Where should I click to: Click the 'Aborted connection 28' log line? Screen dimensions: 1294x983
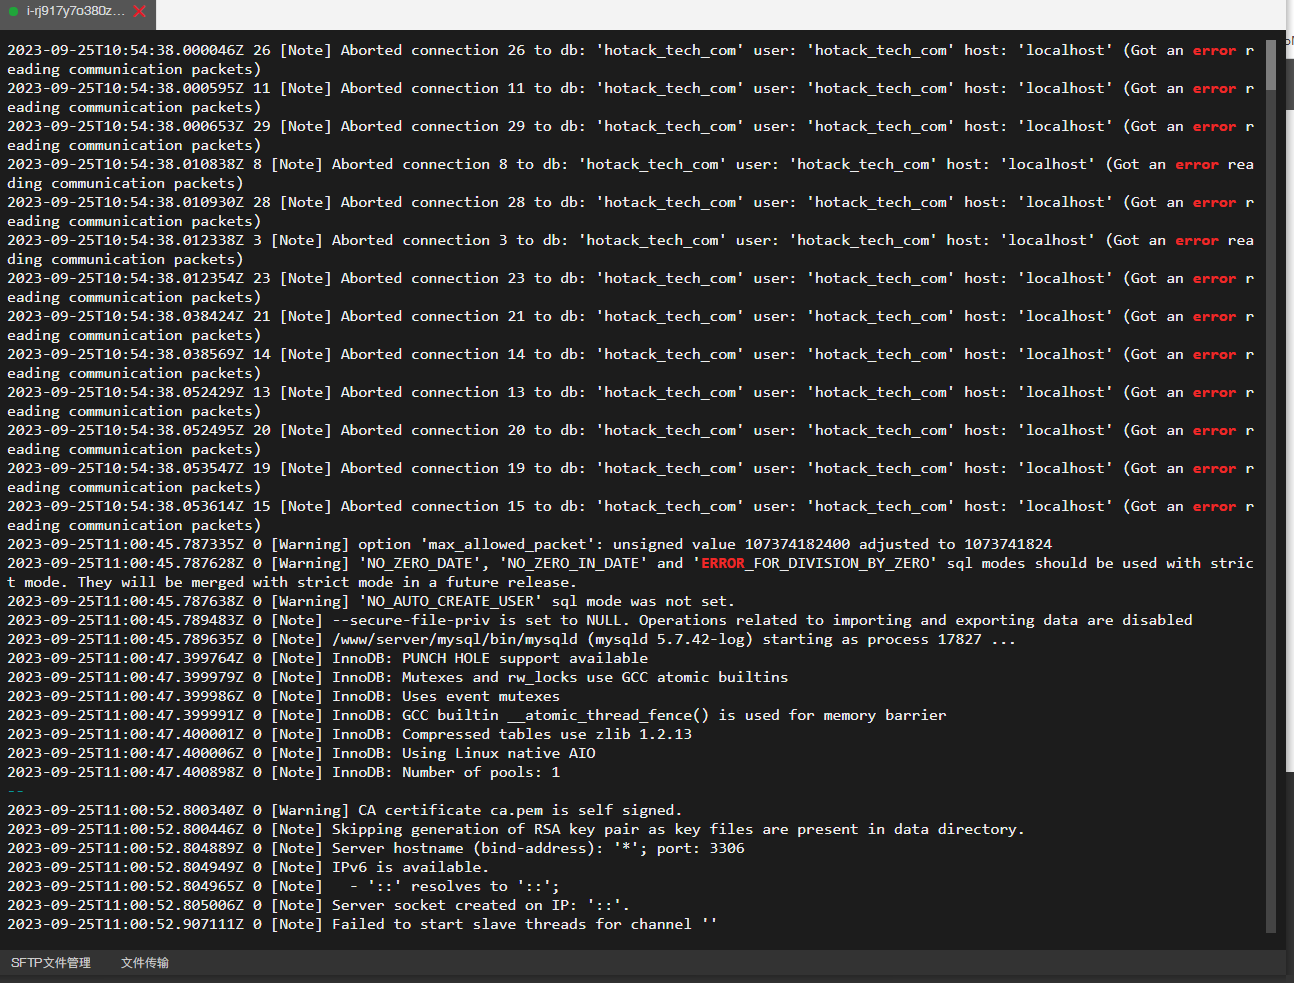[630, 212]
